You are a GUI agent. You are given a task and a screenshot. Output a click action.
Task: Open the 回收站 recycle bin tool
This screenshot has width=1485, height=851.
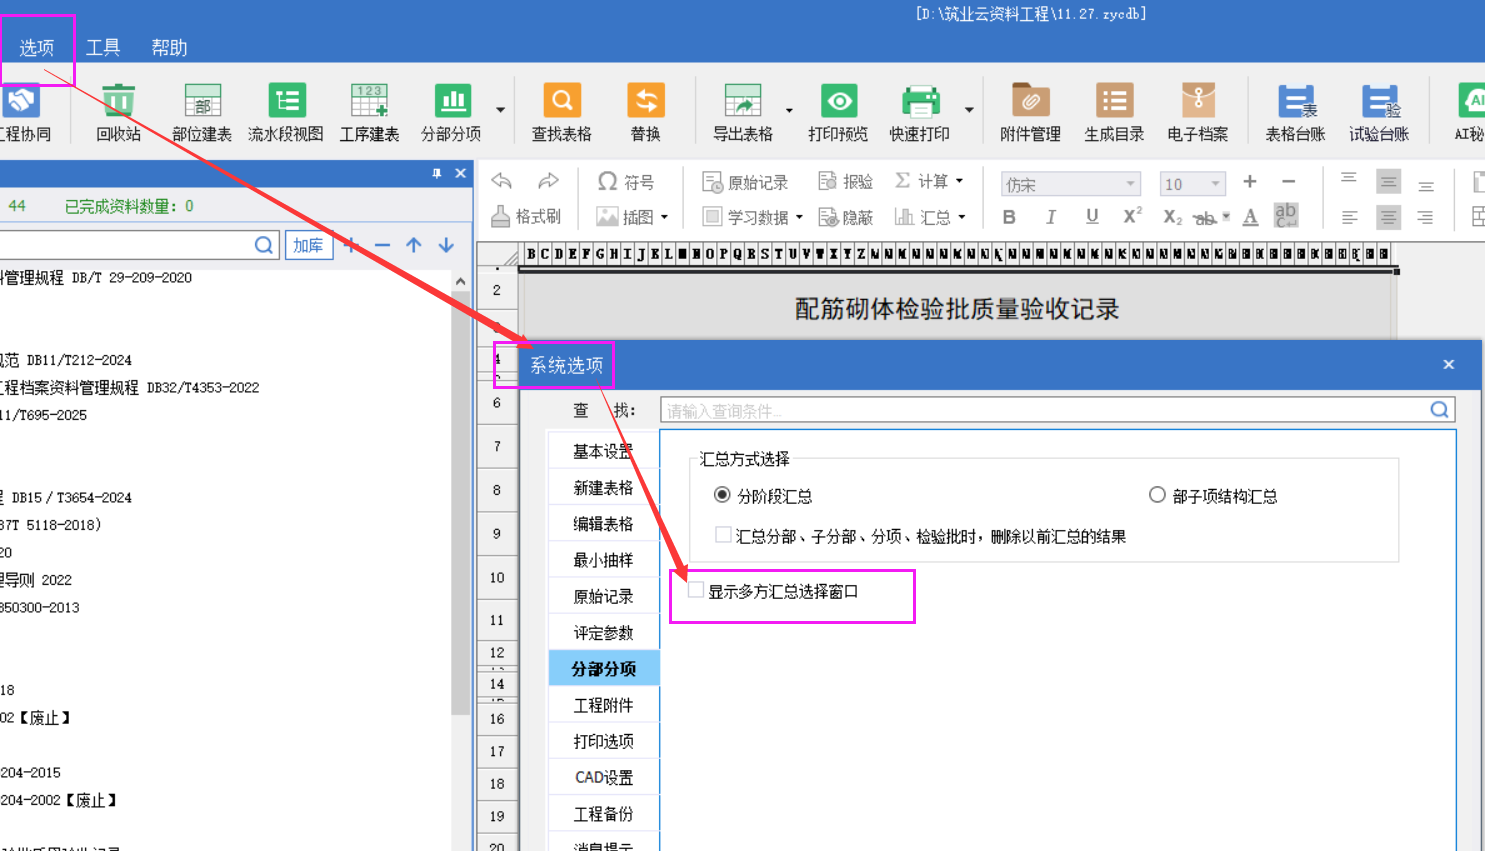[x=118, y=112]
